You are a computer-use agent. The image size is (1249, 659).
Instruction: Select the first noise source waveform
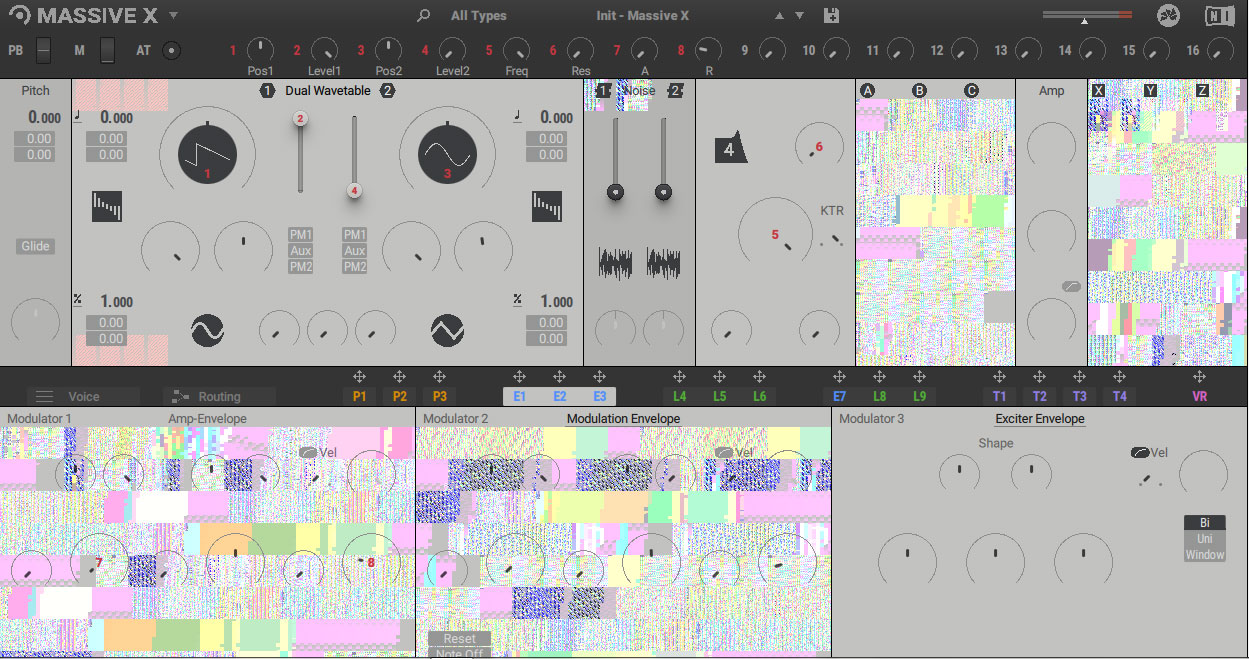point(615,263)
